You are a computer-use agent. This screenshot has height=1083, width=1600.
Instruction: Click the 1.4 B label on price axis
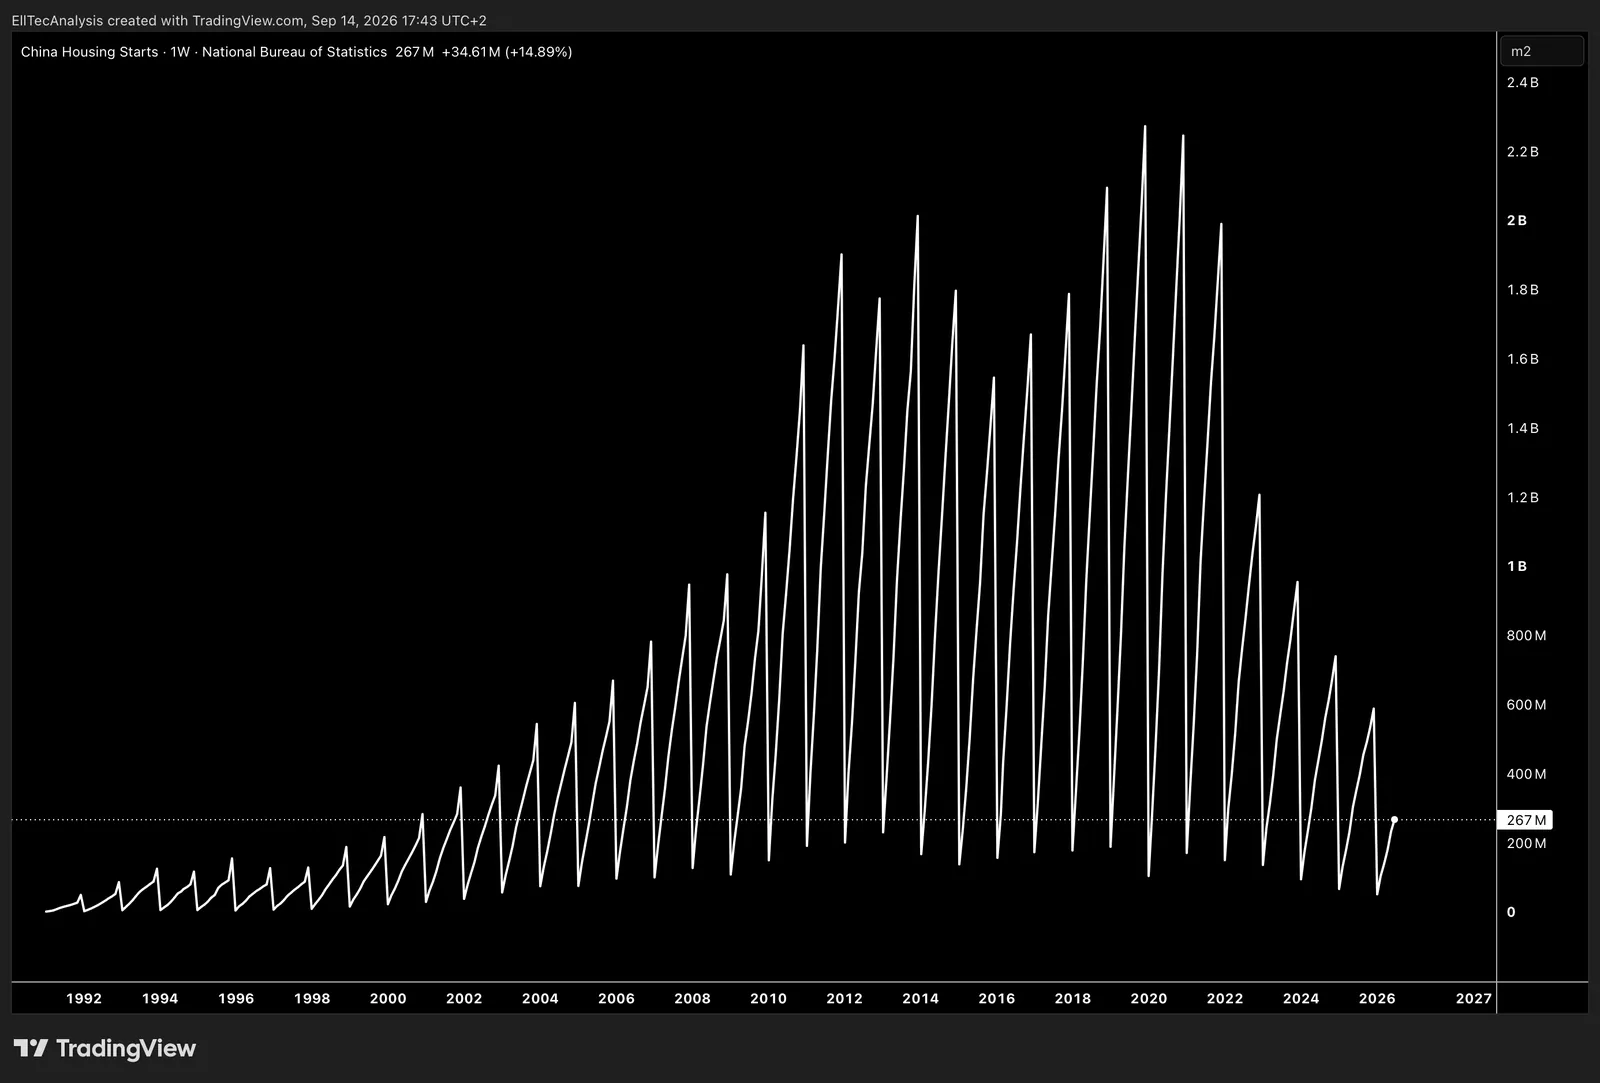[1522, 428]
